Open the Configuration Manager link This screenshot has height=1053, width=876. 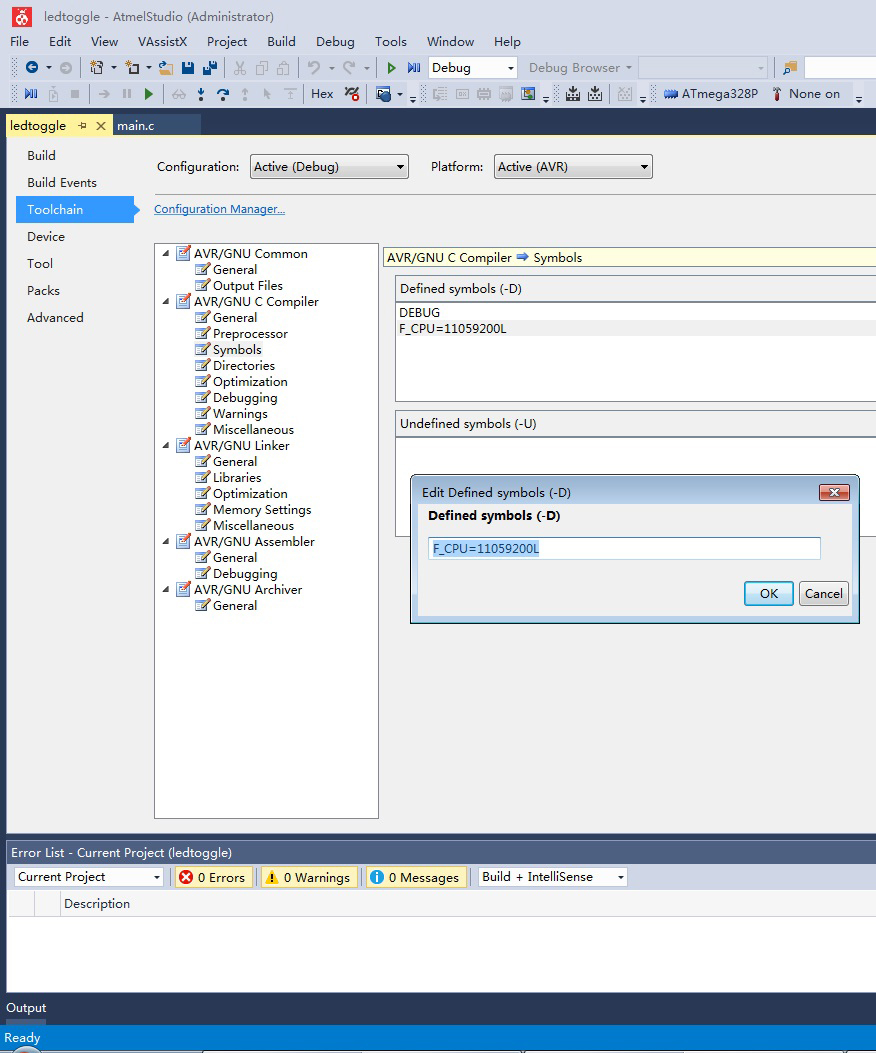pos(220,209)
